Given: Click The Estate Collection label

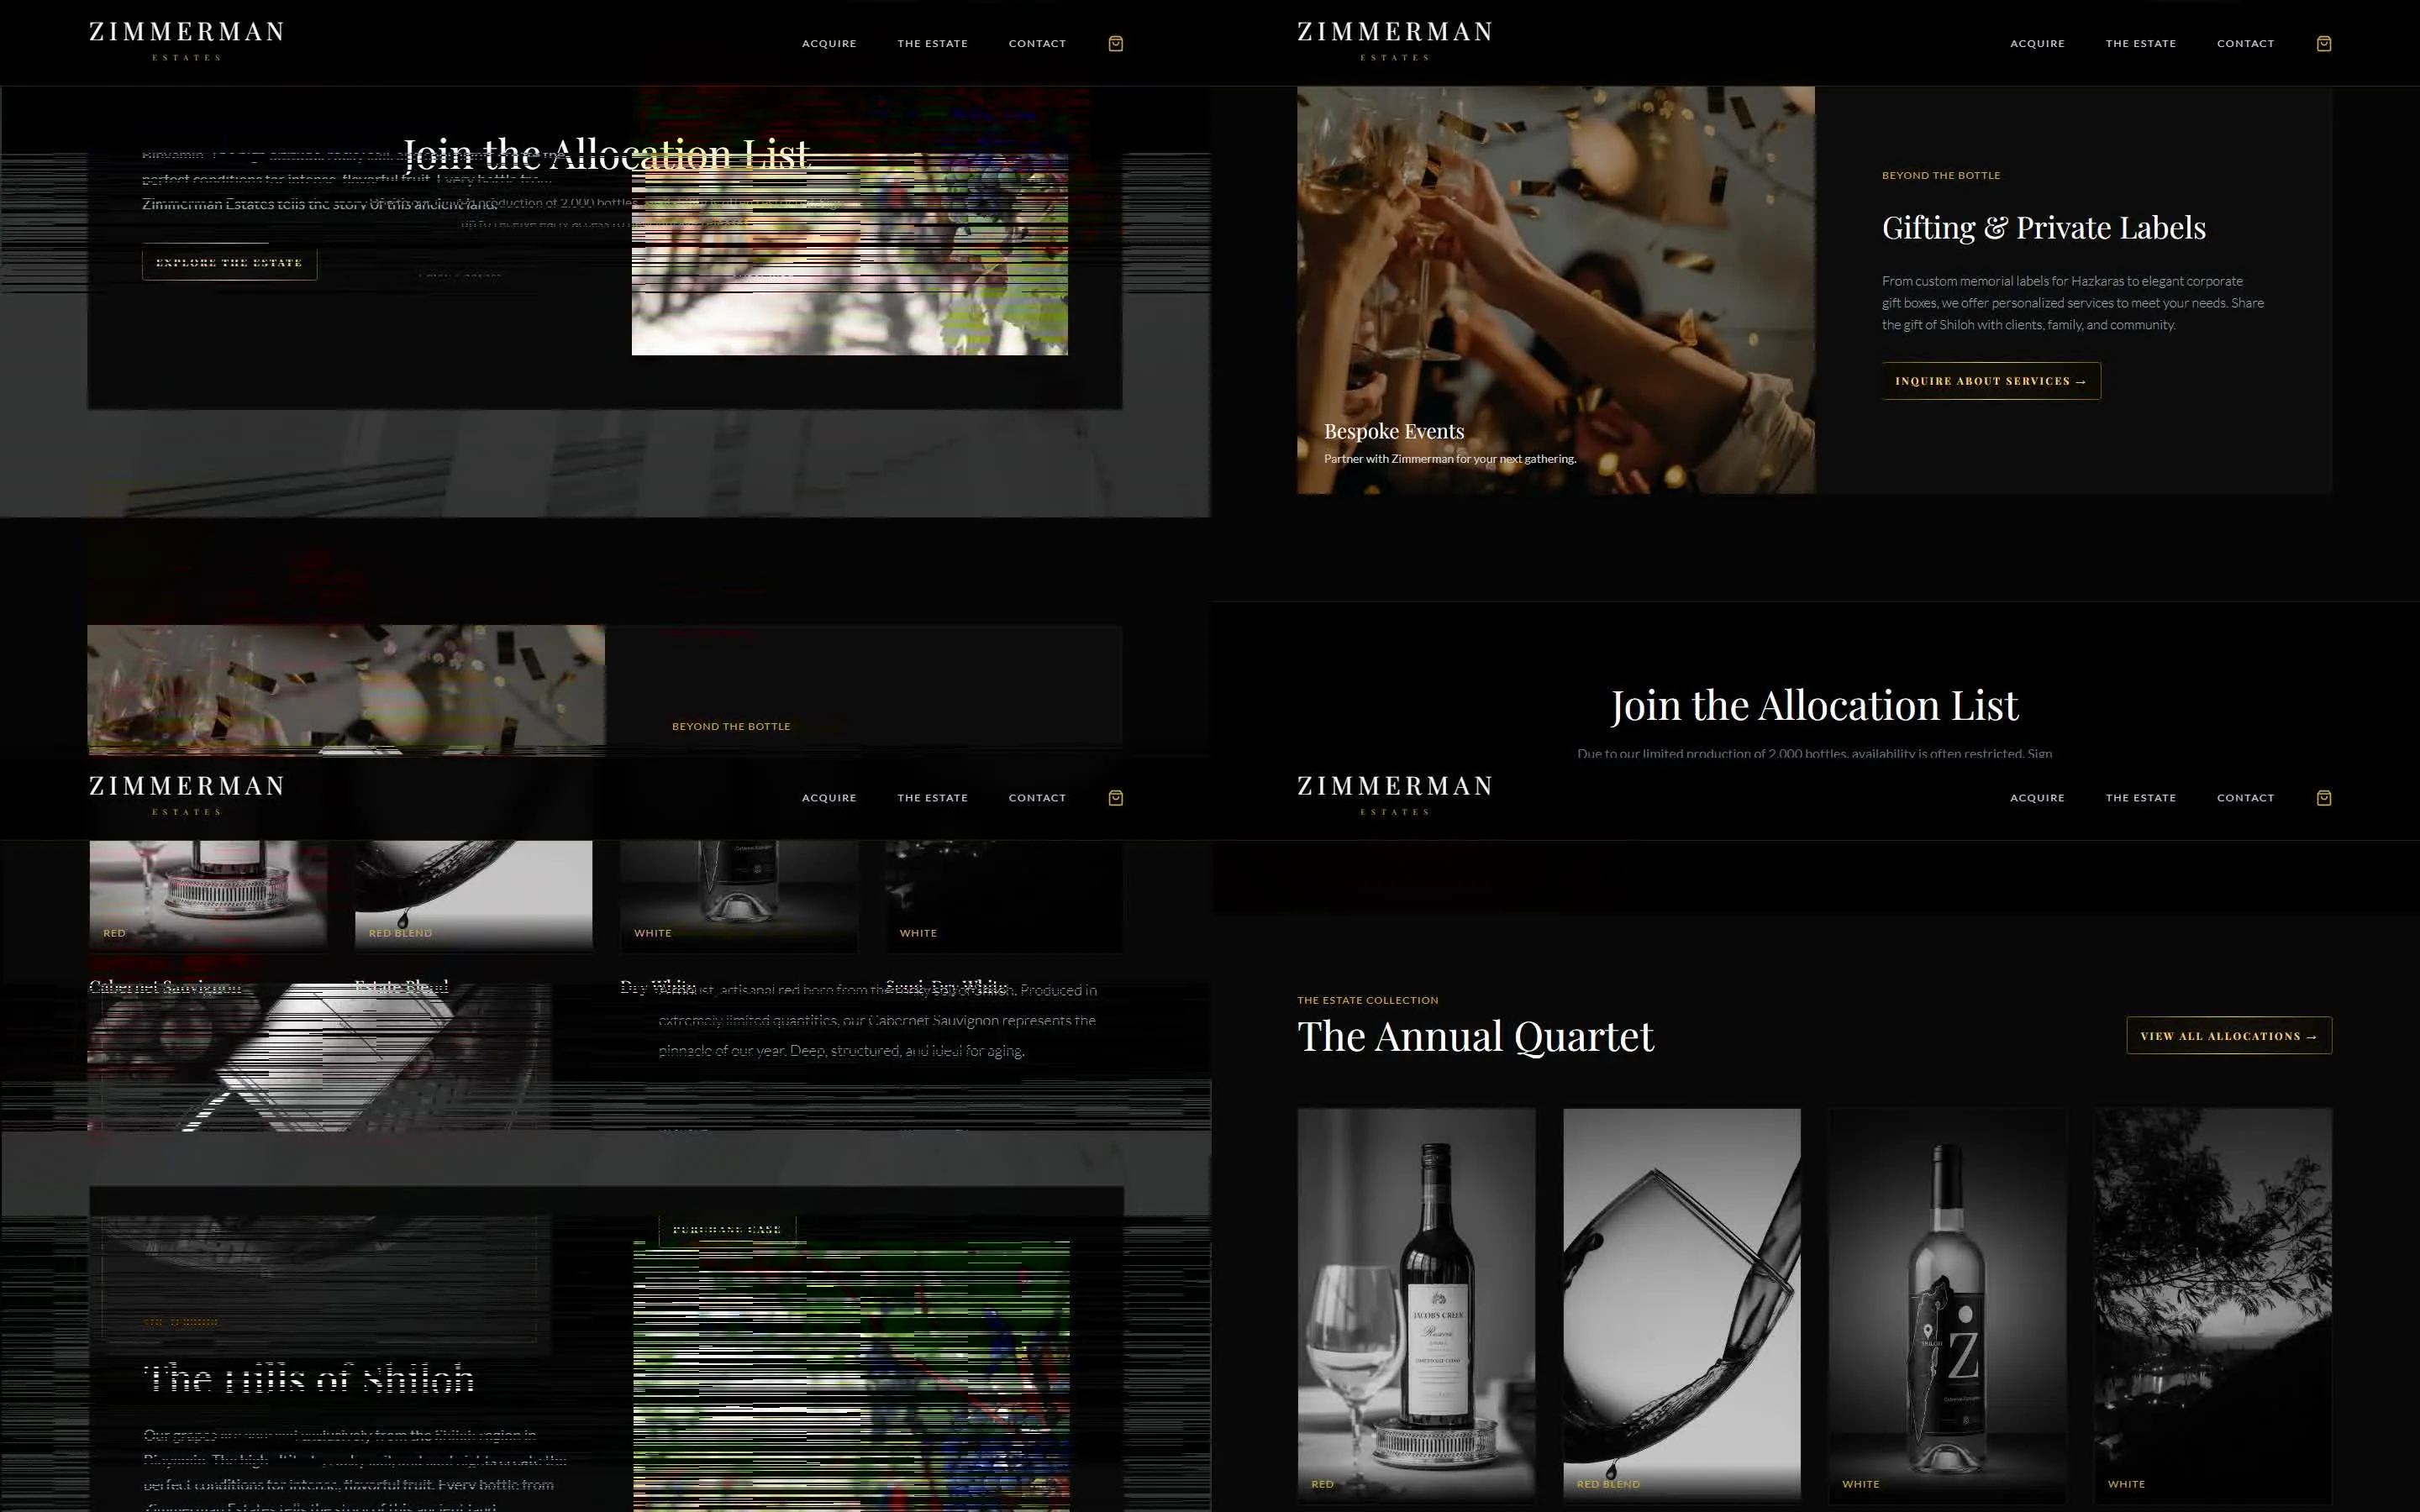Looking at the screenshot, I should (1367, 1000).
